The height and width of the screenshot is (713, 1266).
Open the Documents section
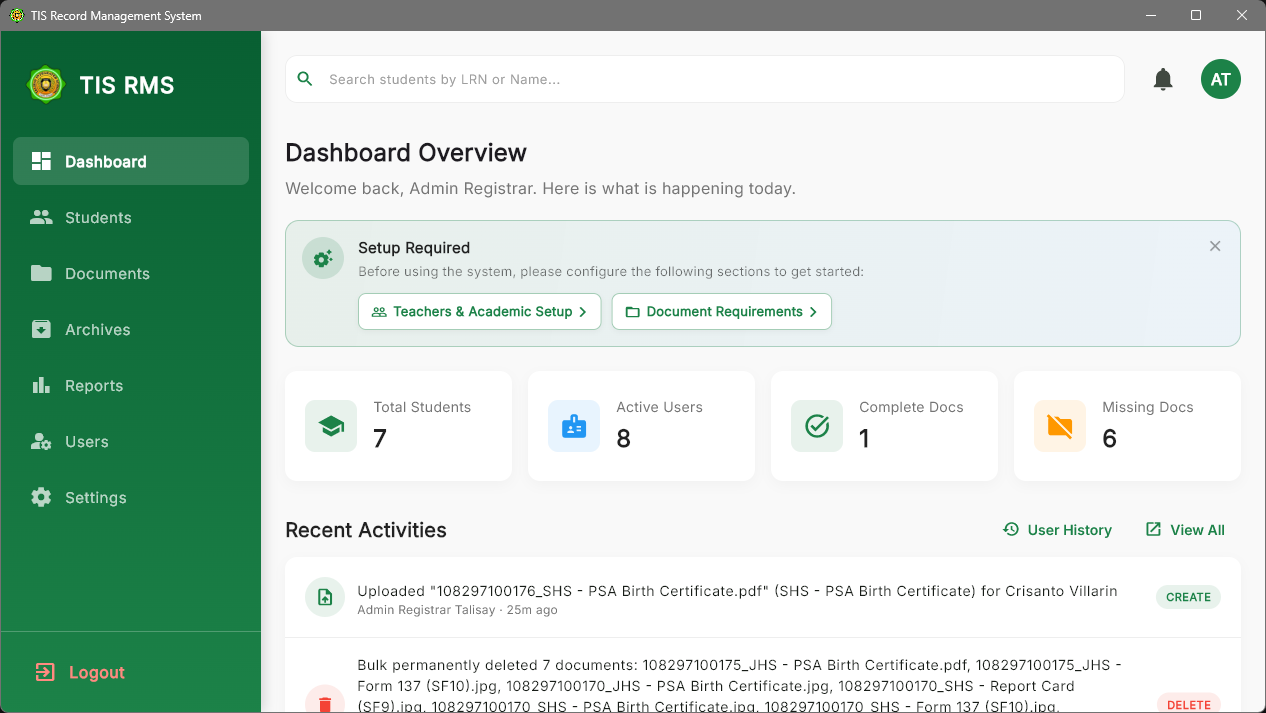[131, 273]
